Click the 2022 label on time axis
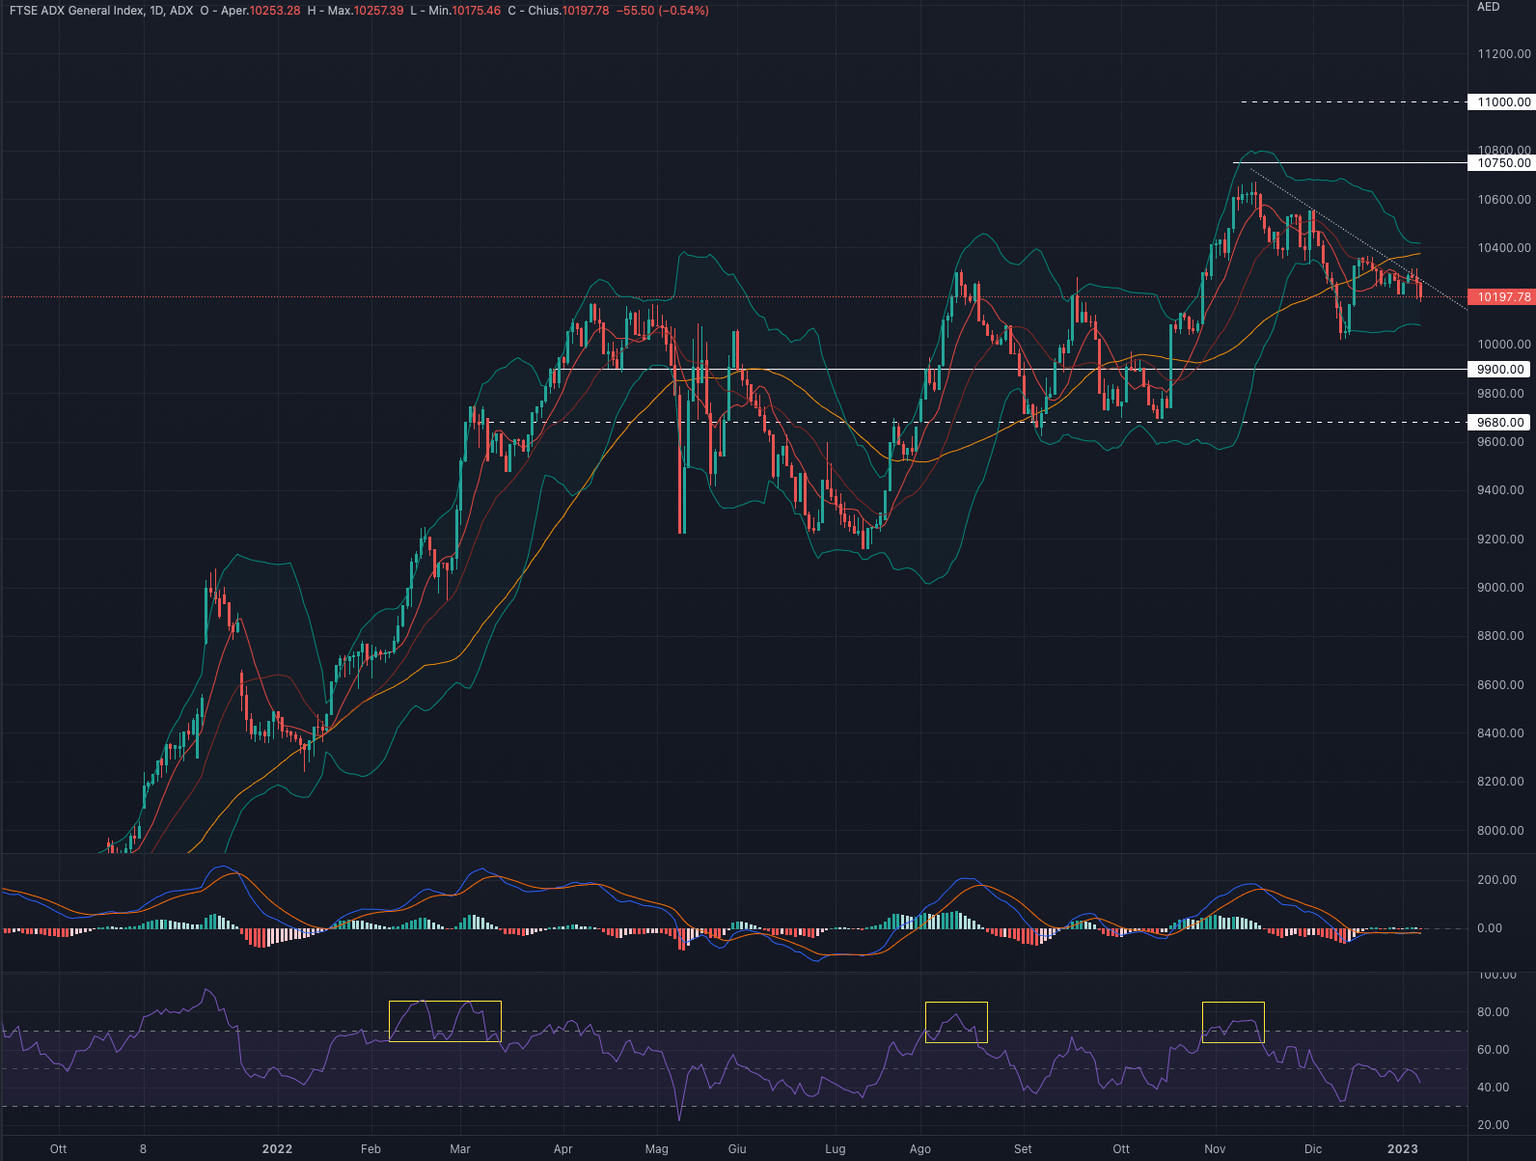This screenshot has height=1161, width=1536. (277, 1149)
